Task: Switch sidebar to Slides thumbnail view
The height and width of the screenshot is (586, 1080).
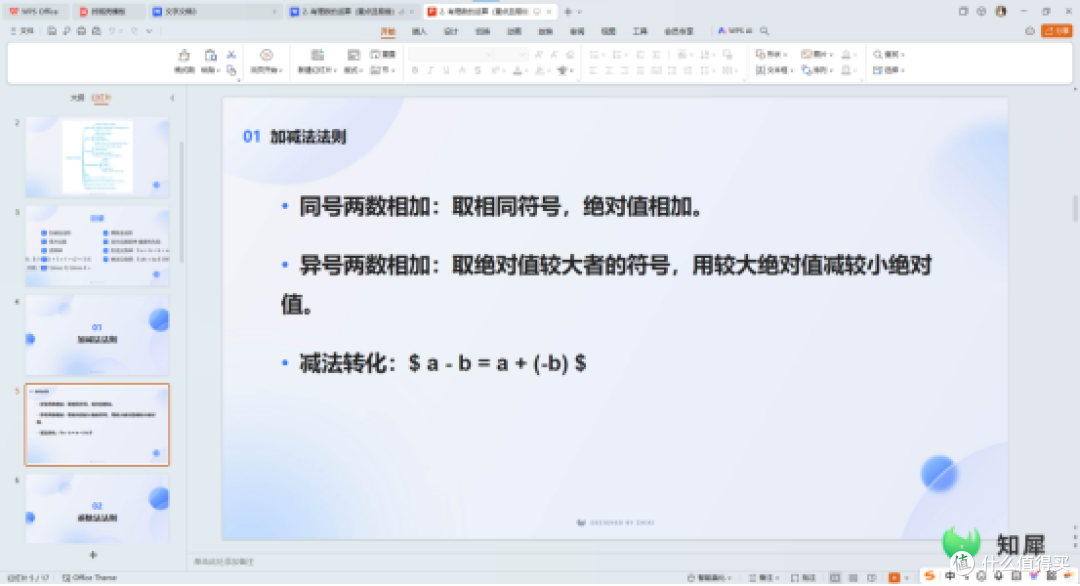Action: 101,98
